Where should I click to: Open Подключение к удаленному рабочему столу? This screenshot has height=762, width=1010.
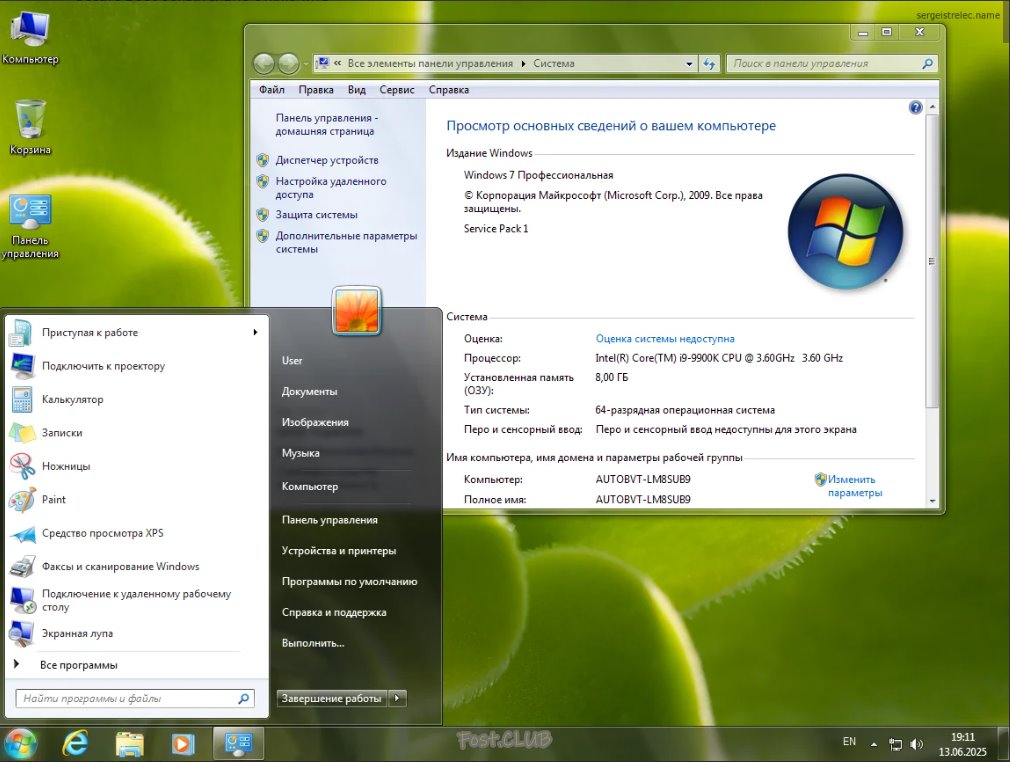click(x=135, y=600)
